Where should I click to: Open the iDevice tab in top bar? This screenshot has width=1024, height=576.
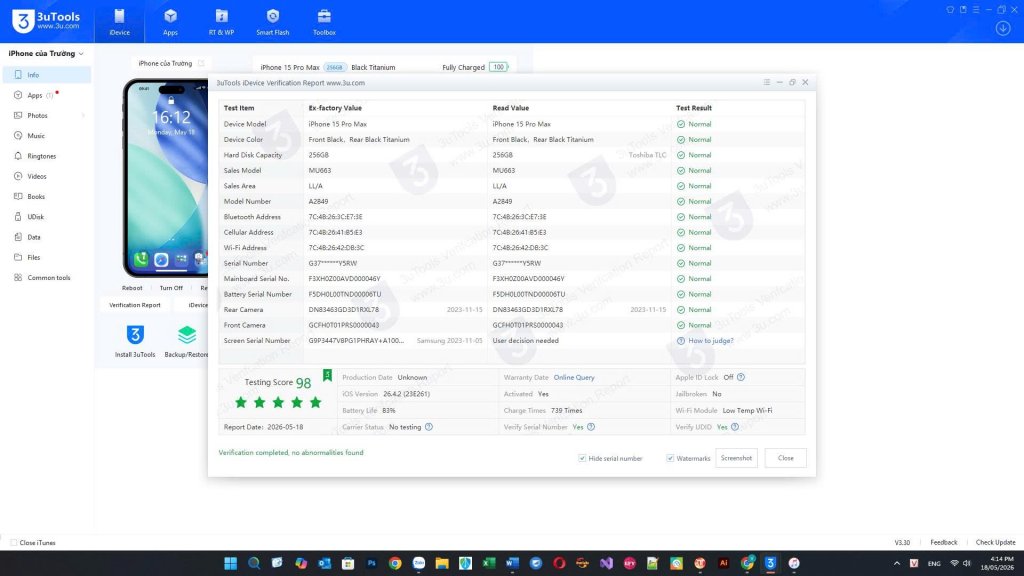(x=120, y=22)
